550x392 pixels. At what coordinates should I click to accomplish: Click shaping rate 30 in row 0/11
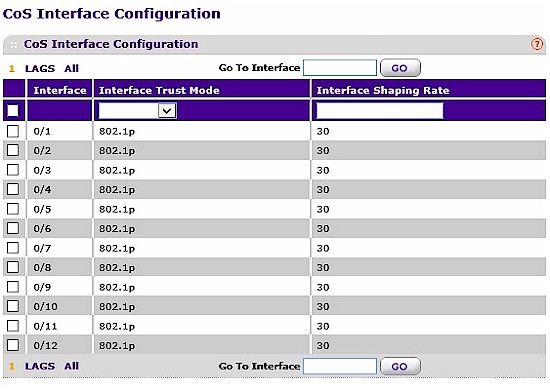pyautogui.click(x=323, y=326)
